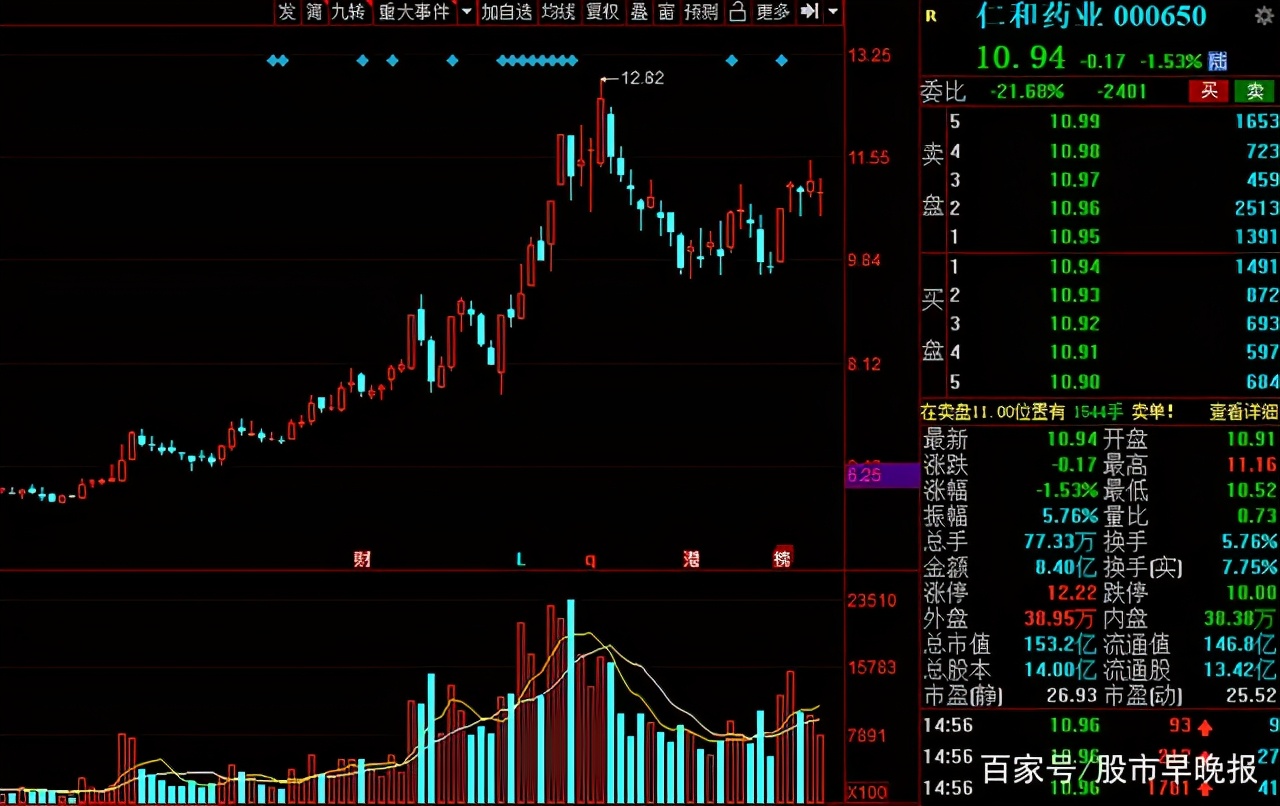Click the 窗 window layout button
This screenshot has height=806, width=1280.
[666, 12]
